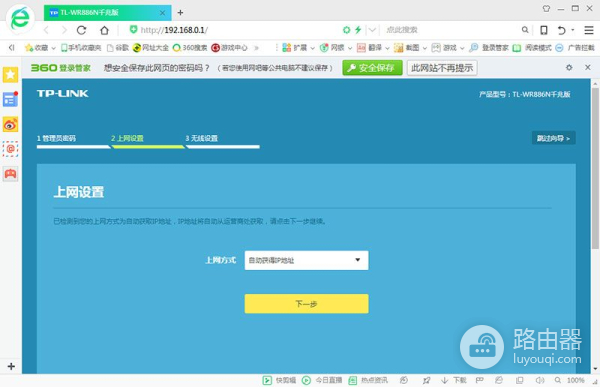The height and width of the screenshot is (387, 600).
Task: Click 此网站不再提示 button
Action: [442, 68]
